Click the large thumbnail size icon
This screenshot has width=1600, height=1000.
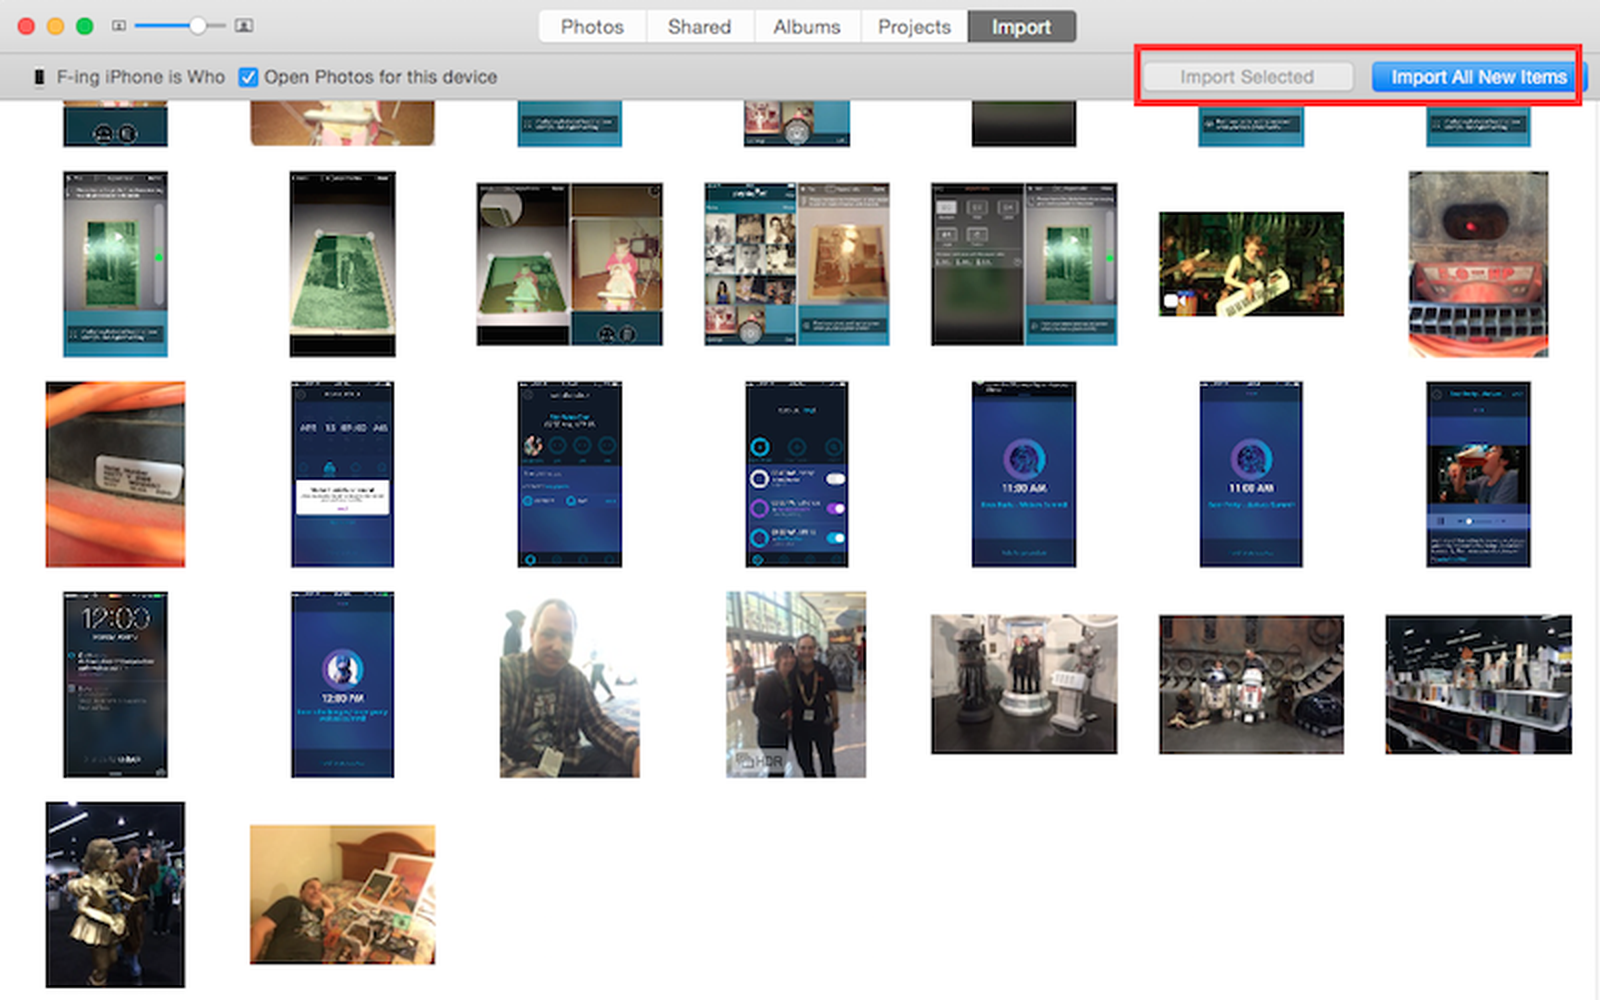pyautogui.click(x=243, y=26)
